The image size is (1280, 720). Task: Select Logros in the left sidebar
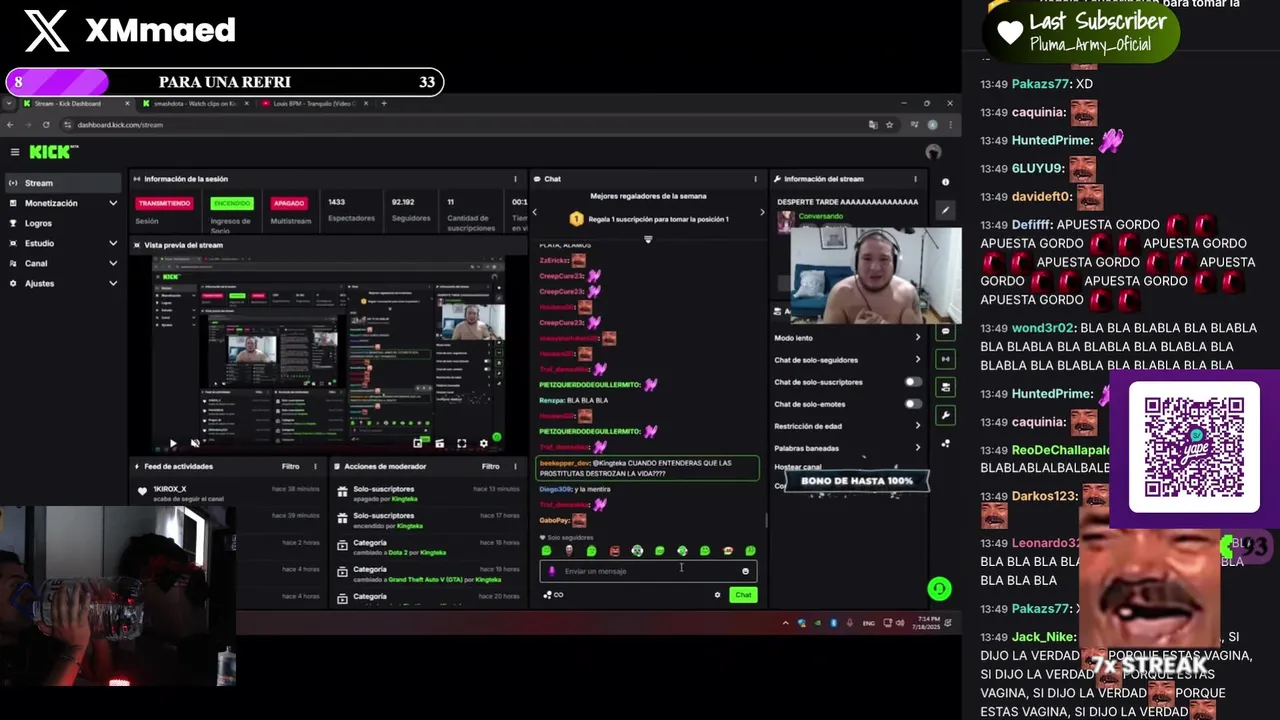coord(62,223)
